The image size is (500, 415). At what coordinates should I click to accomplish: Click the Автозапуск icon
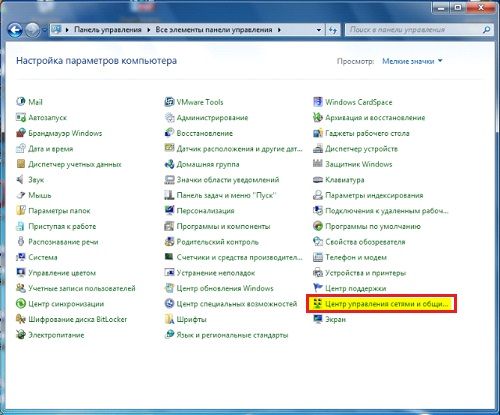[21, 117]
